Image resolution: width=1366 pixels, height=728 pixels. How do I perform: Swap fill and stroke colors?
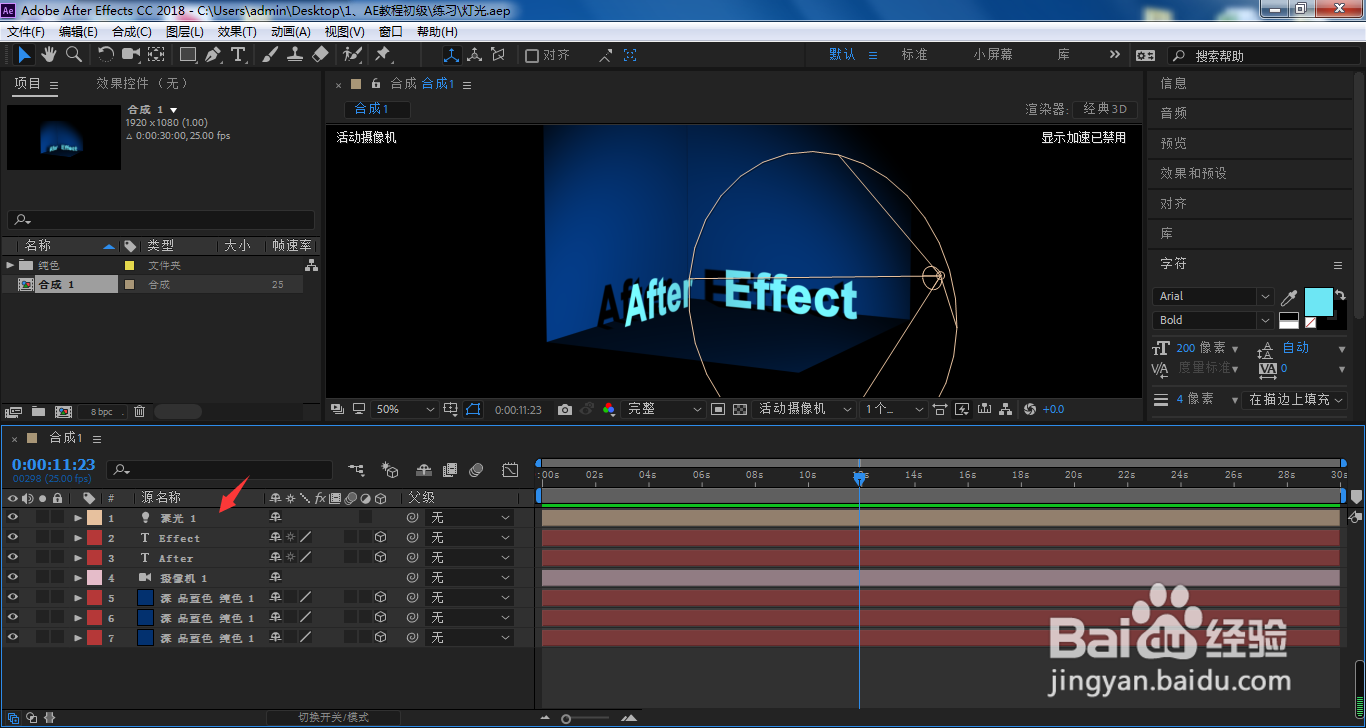pos(1340,296)
